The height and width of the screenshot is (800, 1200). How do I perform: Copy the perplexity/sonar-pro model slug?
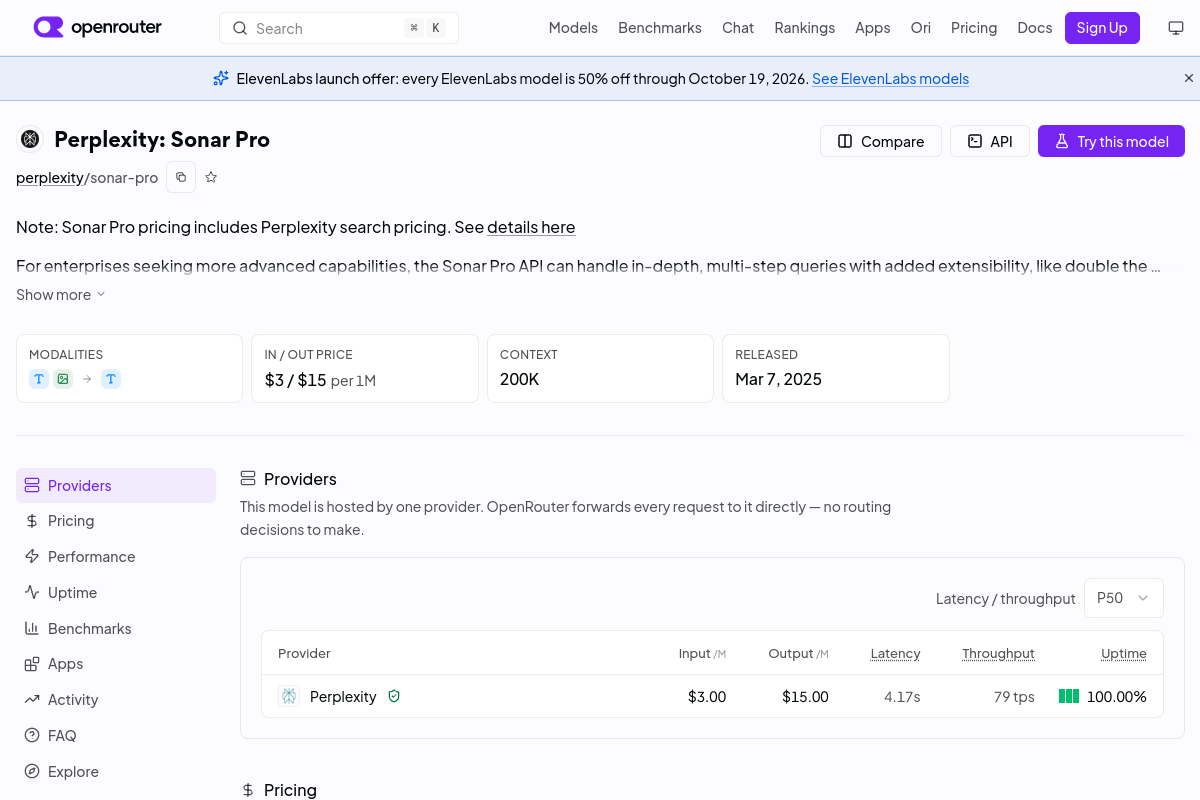click(x=181, y=177)
